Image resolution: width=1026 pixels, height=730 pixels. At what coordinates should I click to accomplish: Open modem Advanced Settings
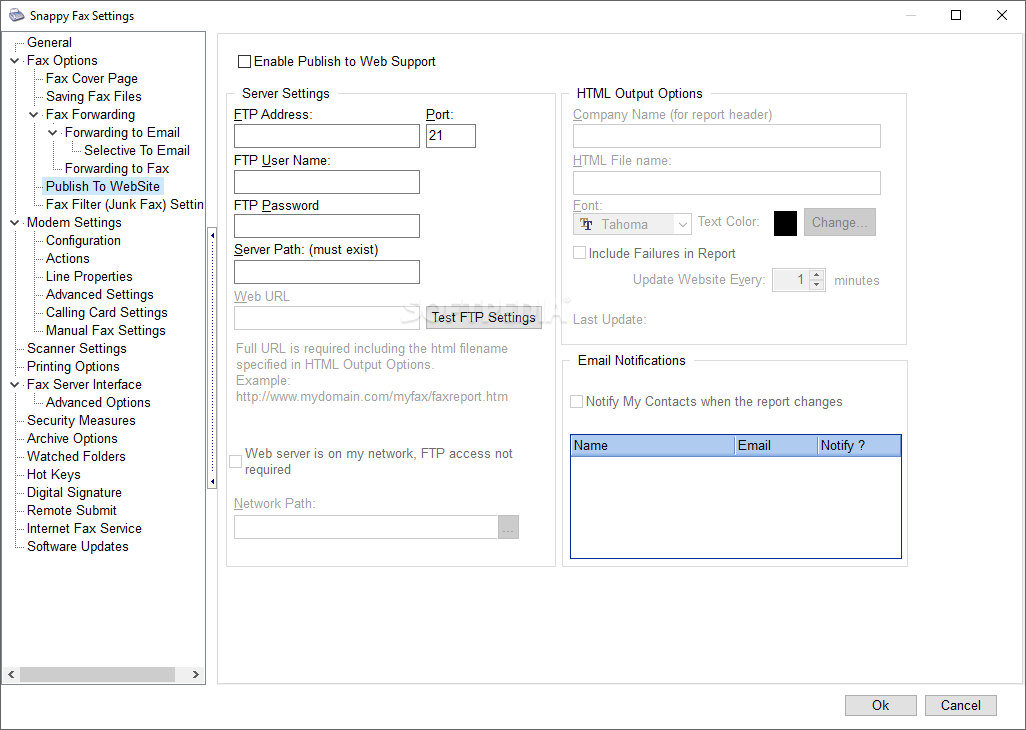tap(99, 294)
